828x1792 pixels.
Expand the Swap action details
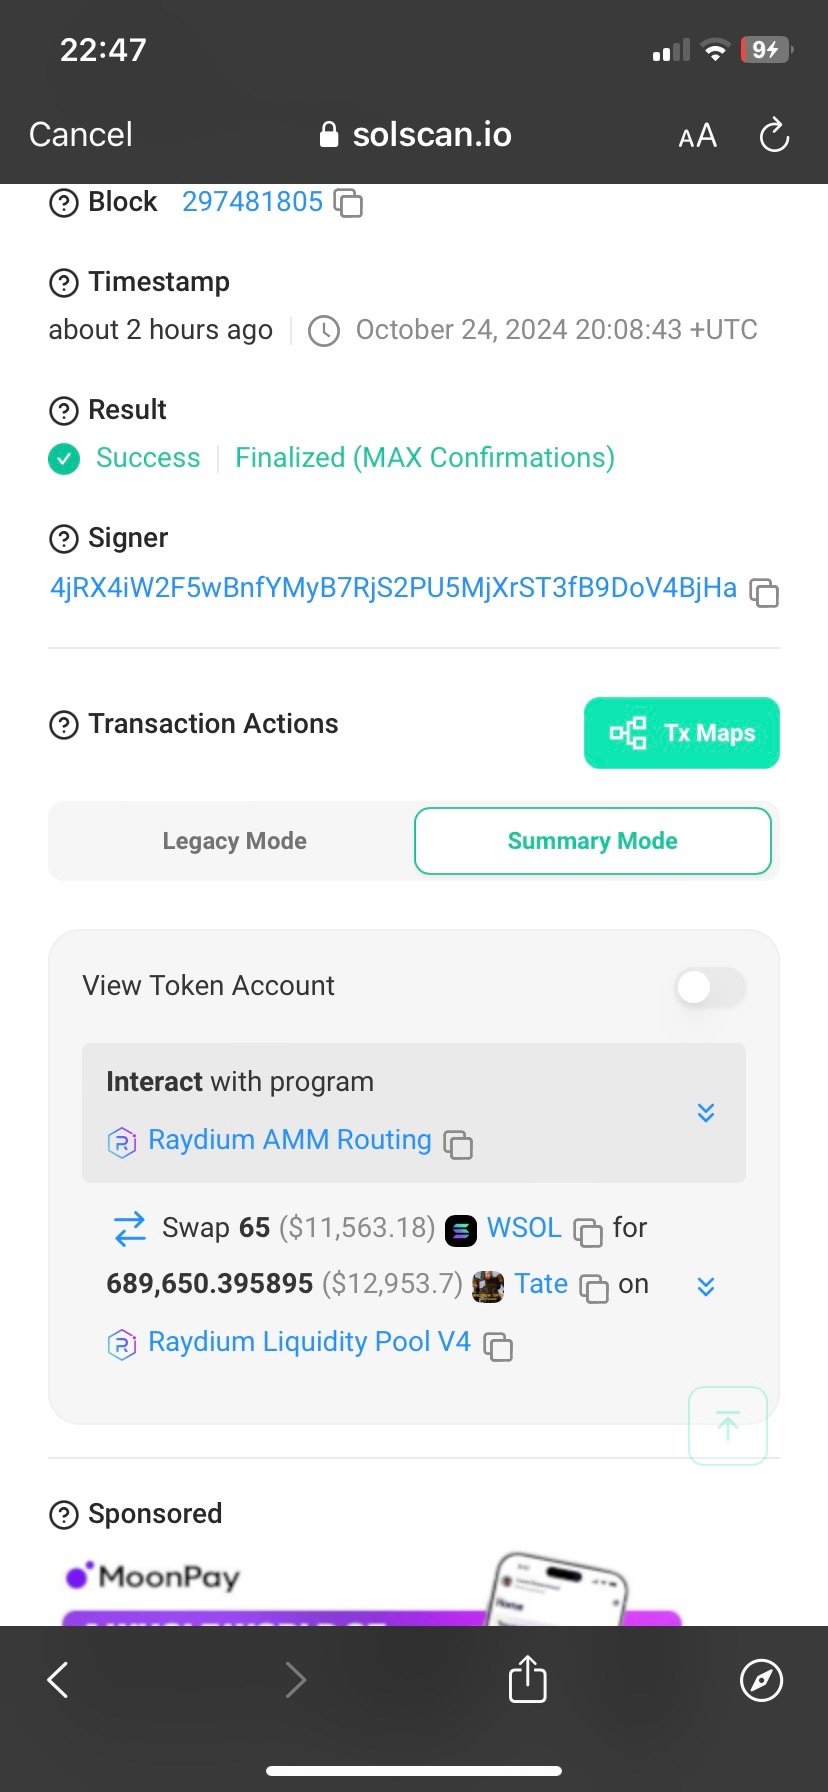point(706,1286)
